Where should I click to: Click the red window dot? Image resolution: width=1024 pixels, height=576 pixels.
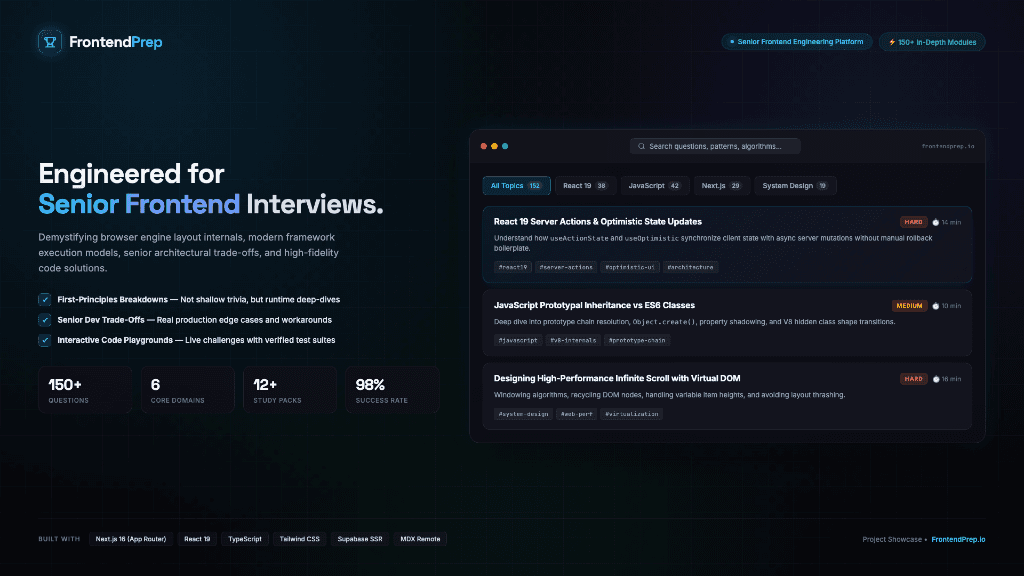[484, 146]
